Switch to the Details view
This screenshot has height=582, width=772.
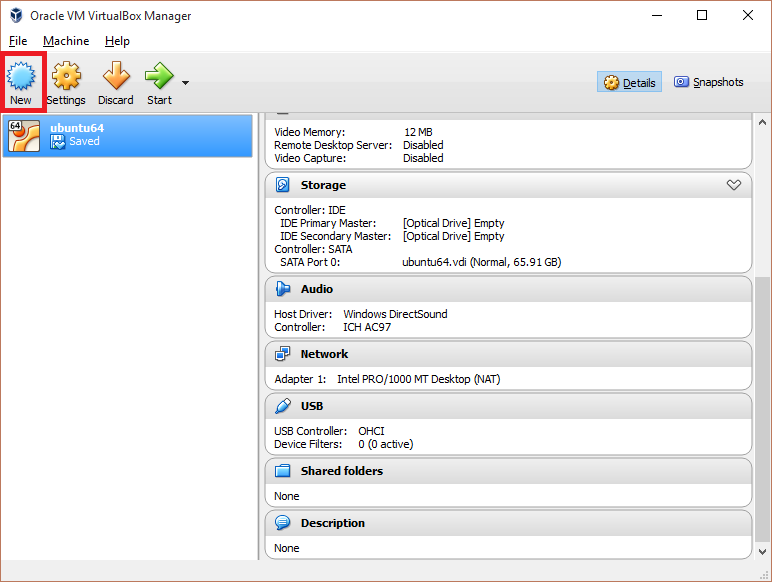pyautogui.click(x=629, y=82)
